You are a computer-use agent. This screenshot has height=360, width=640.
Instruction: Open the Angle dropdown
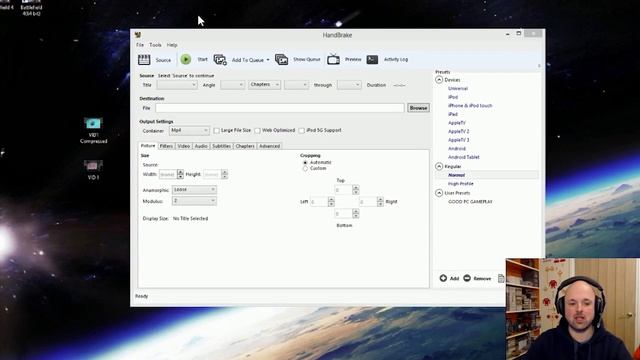point(233,85)
